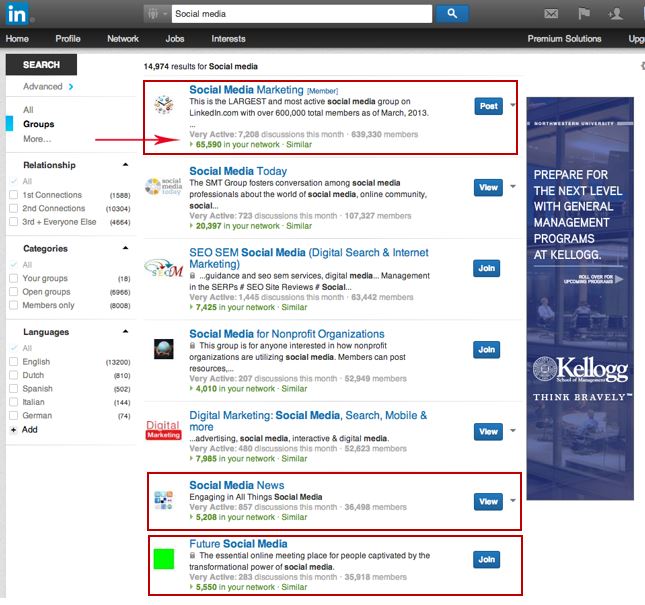The image size is (645, 605).
Task: Click Add to add another language
Action: pyautogui.click(x=30, y=430)
